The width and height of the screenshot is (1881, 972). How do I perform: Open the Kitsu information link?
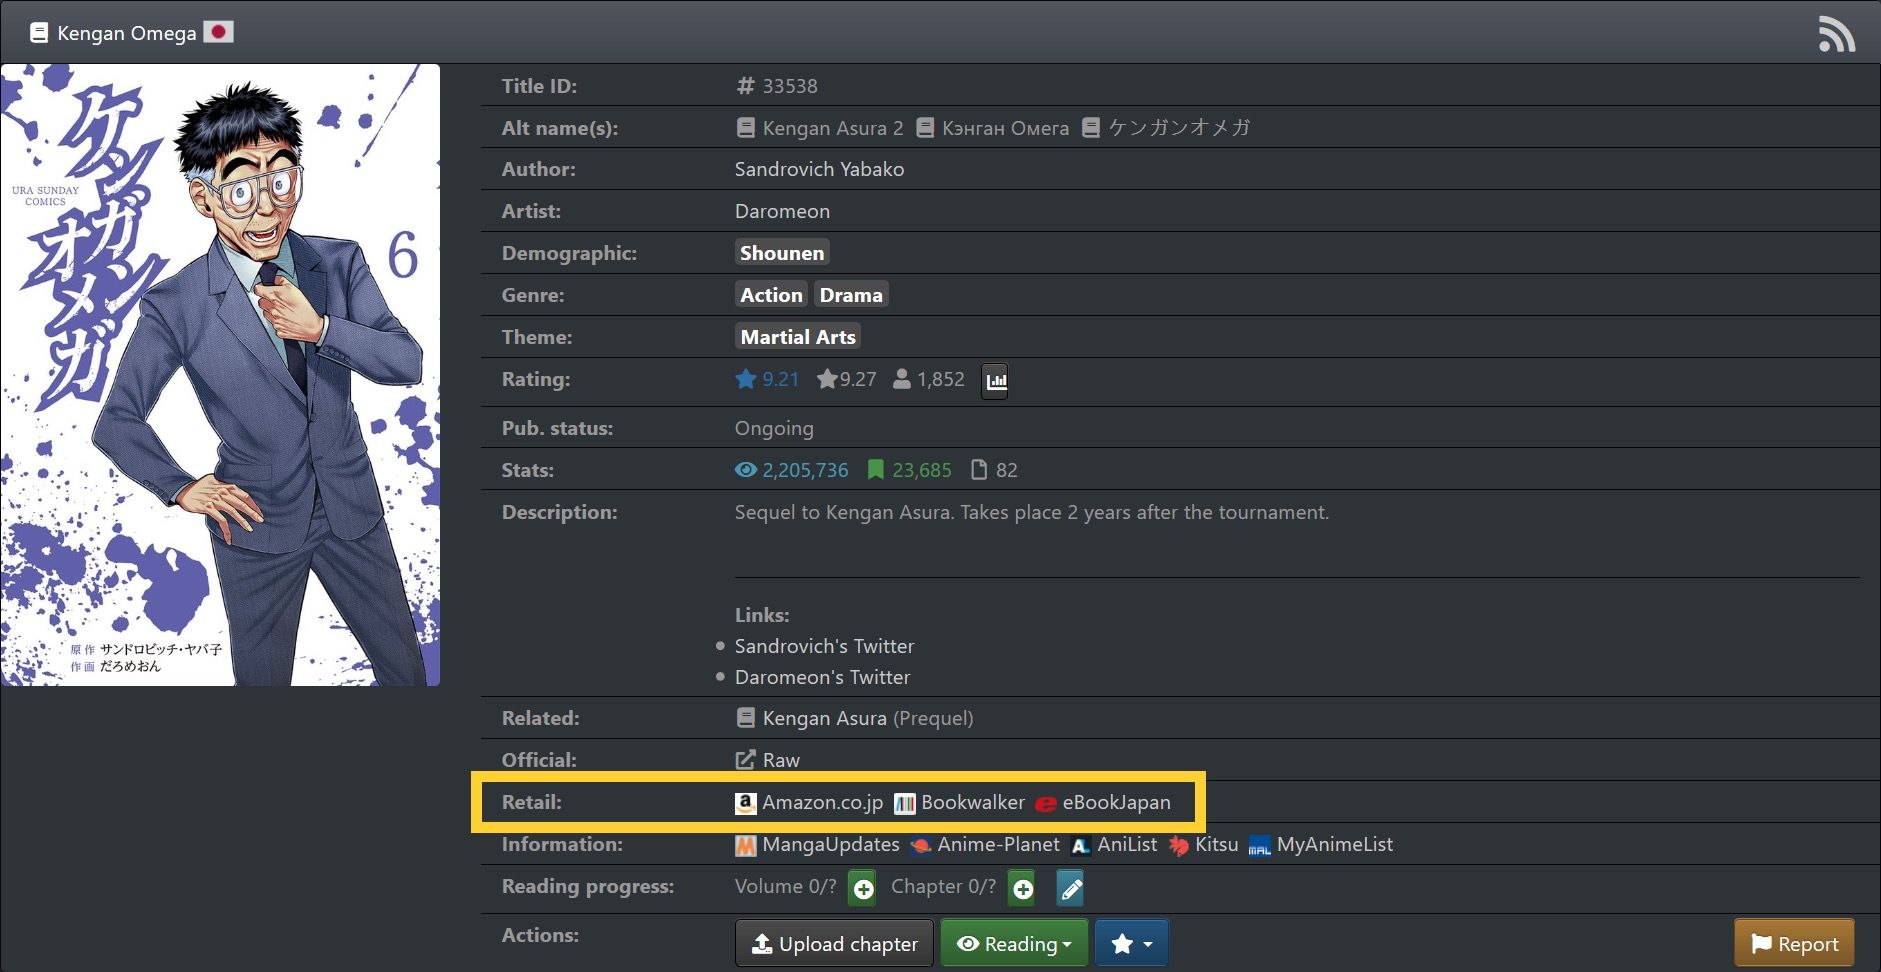point(1216,845)
